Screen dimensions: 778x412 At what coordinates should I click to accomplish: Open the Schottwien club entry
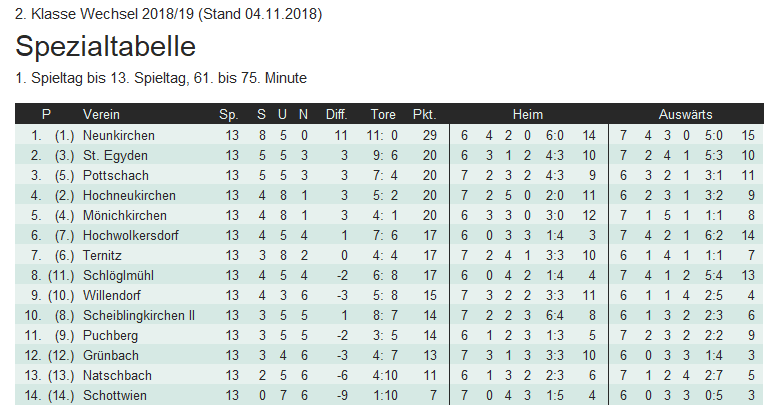(115, 395)
